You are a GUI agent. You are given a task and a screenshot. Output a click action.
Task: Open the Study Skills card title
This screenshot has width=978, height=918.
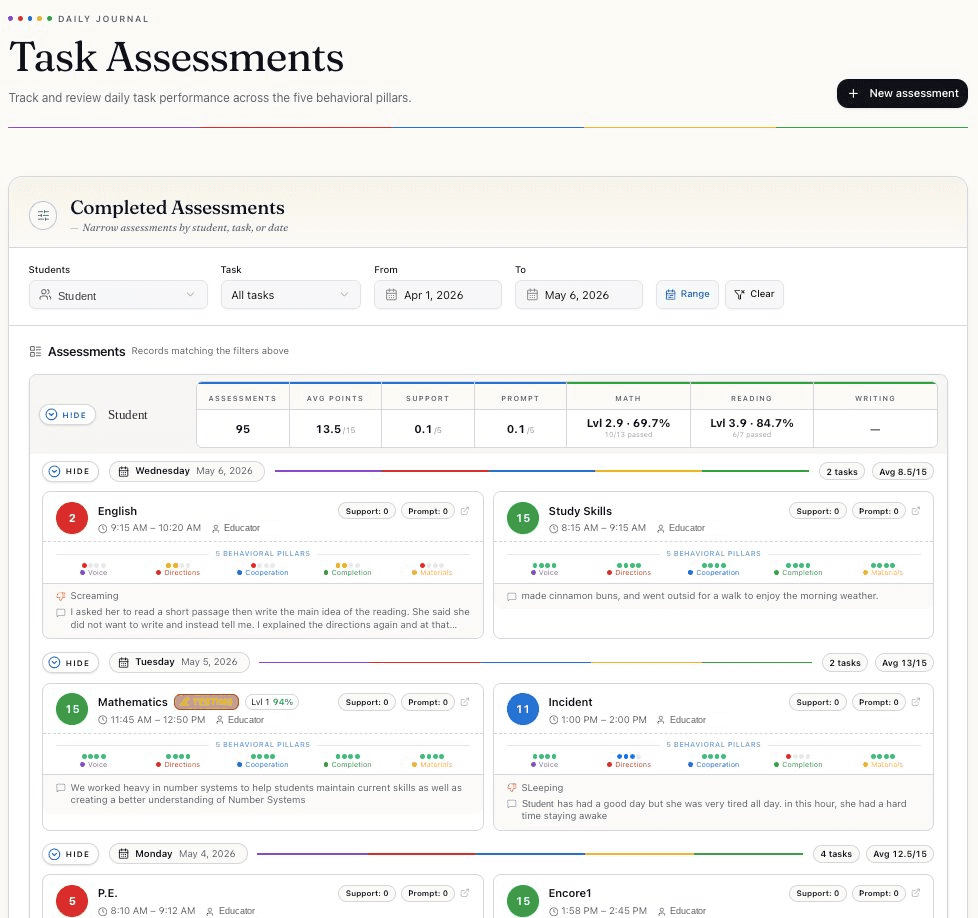point(580,511)
